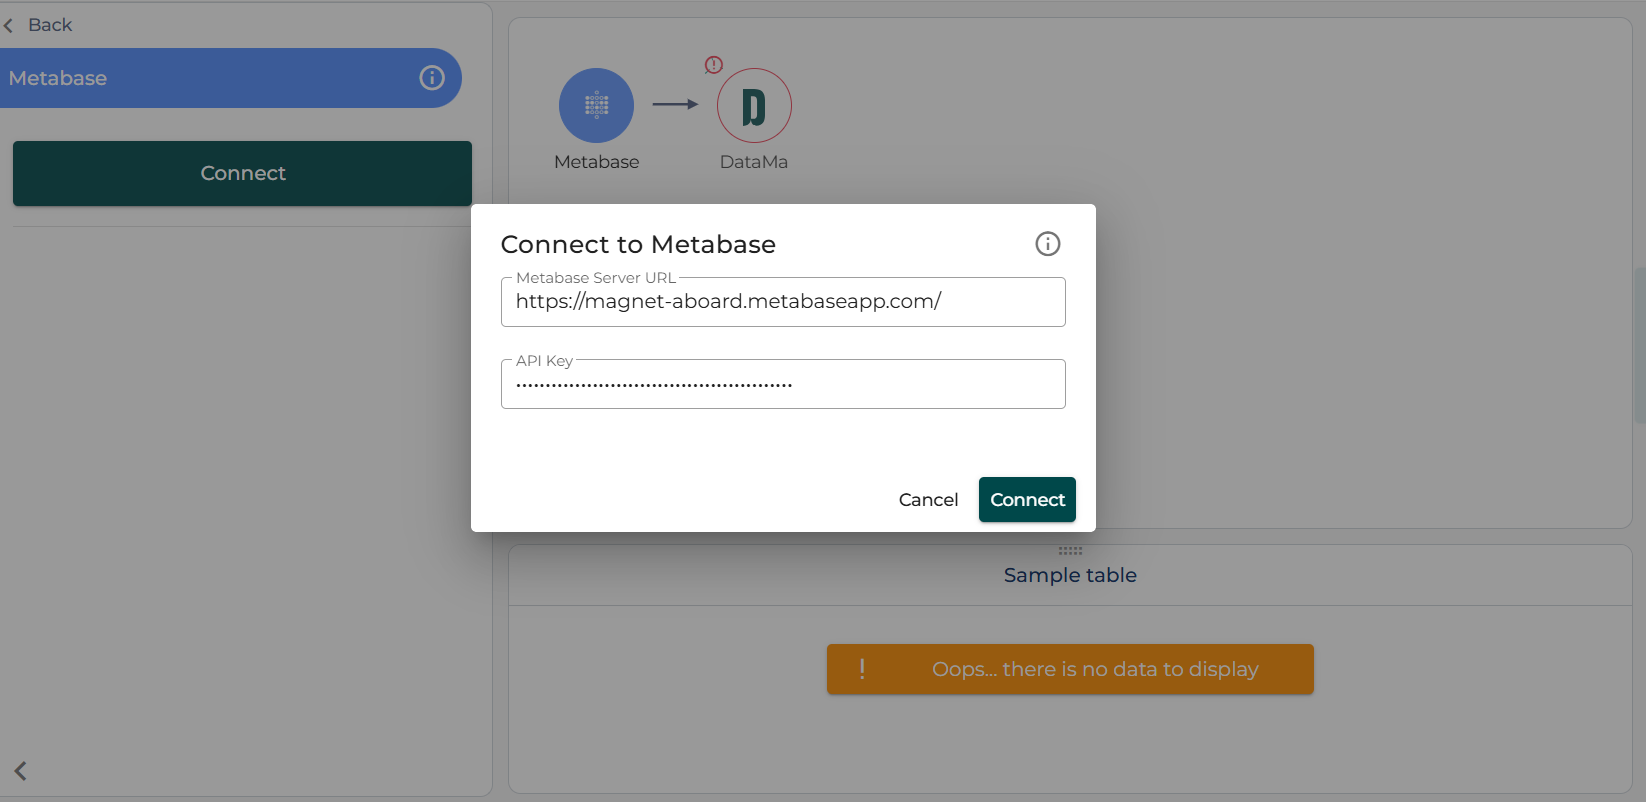
Task: Select the Metabase source node icon
Action: [596, 105]
